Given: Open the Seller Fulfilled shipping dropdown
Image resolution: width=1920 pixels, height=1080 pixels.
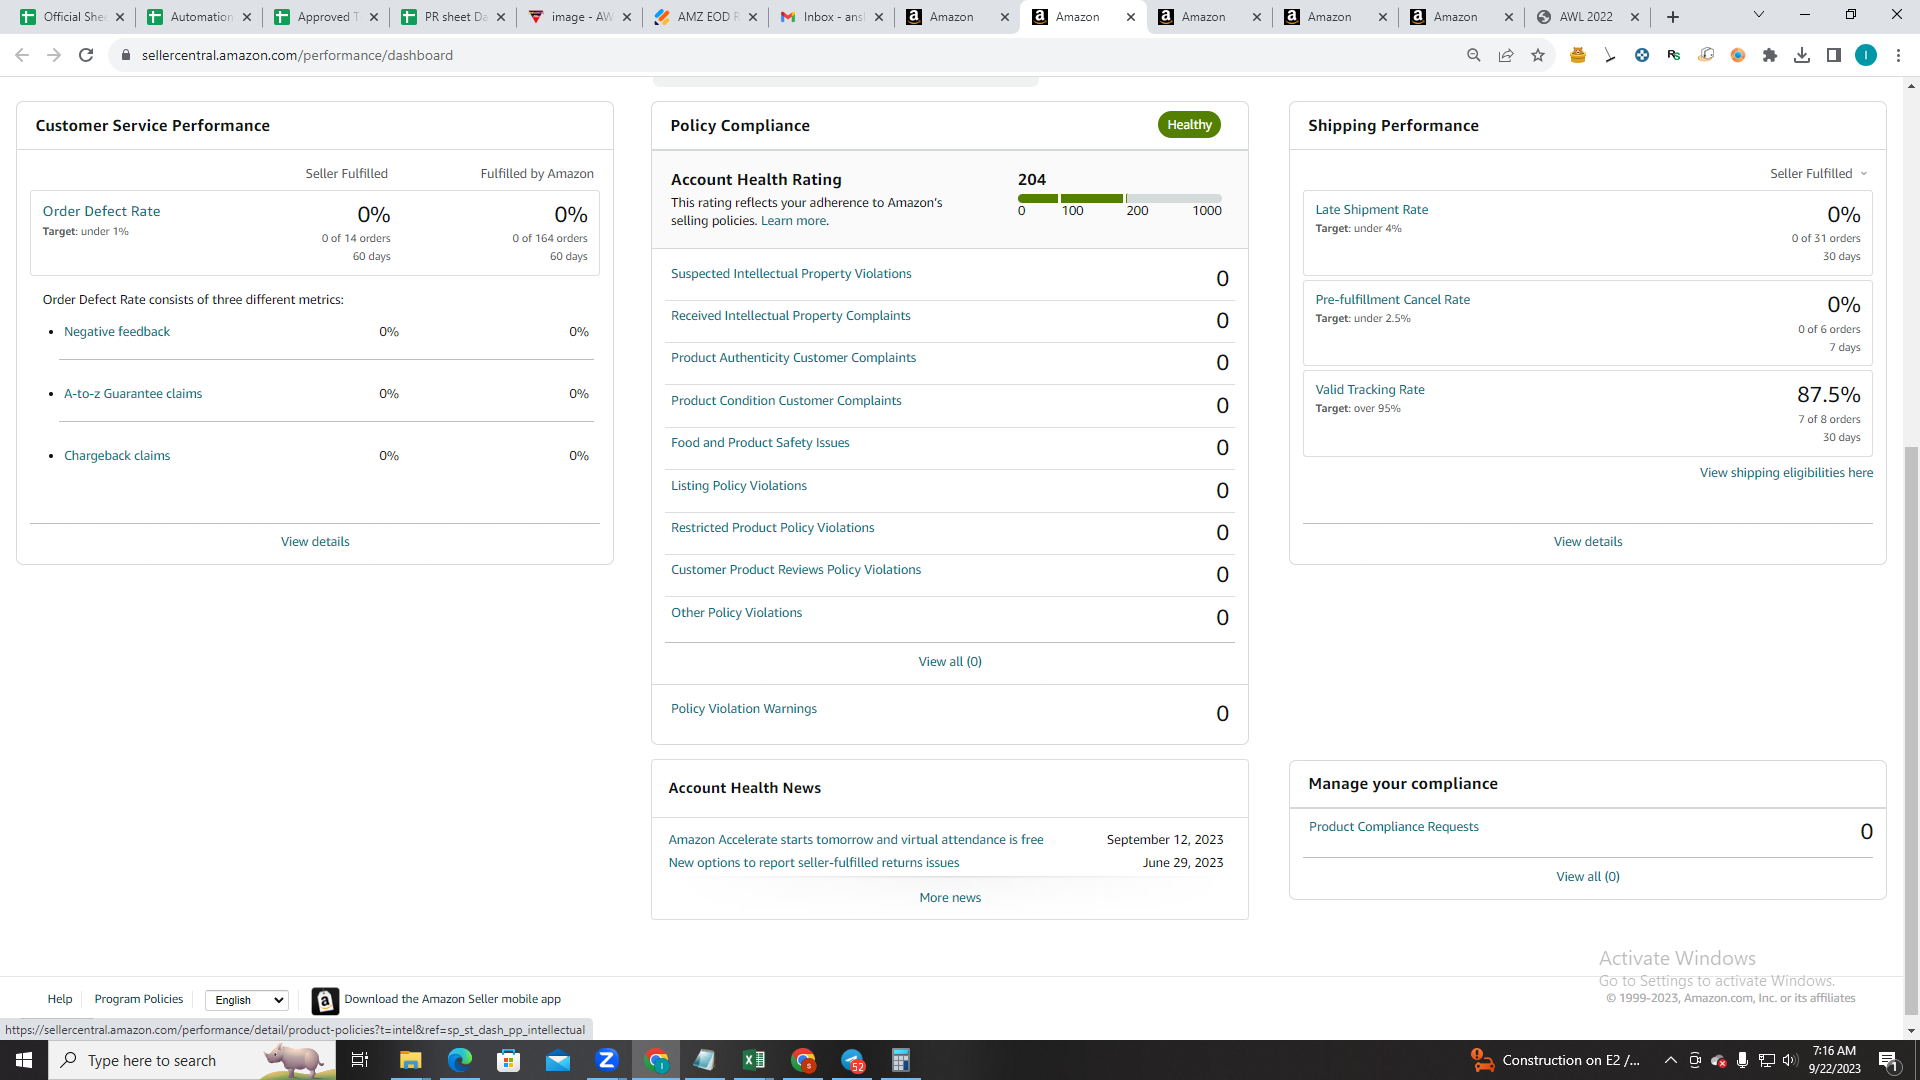Looking at the screenshot, I should click(x=1818, y=174).
